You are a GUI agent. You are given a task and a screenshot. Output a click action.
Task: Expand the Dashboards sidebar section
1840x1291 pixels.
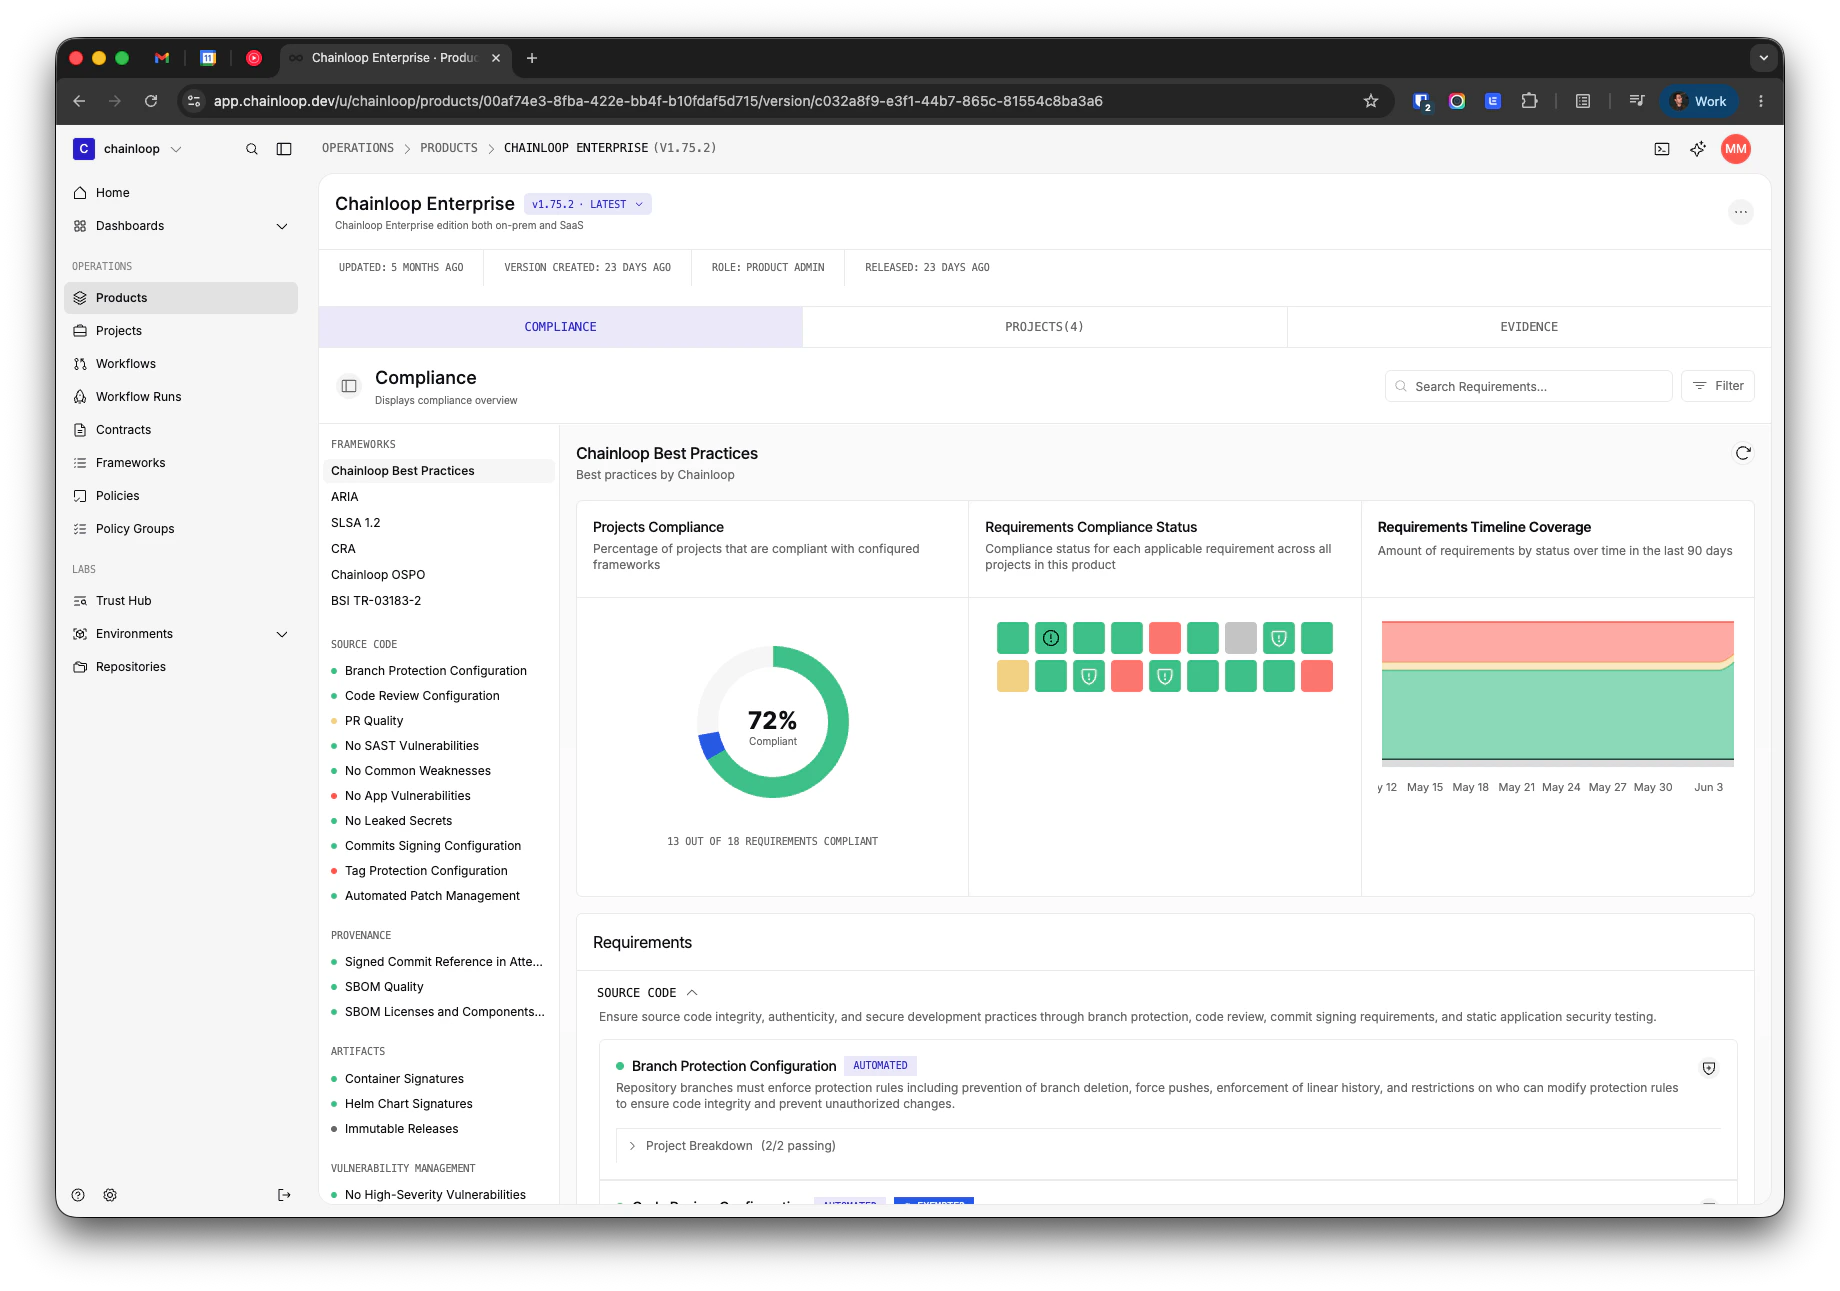282,226
